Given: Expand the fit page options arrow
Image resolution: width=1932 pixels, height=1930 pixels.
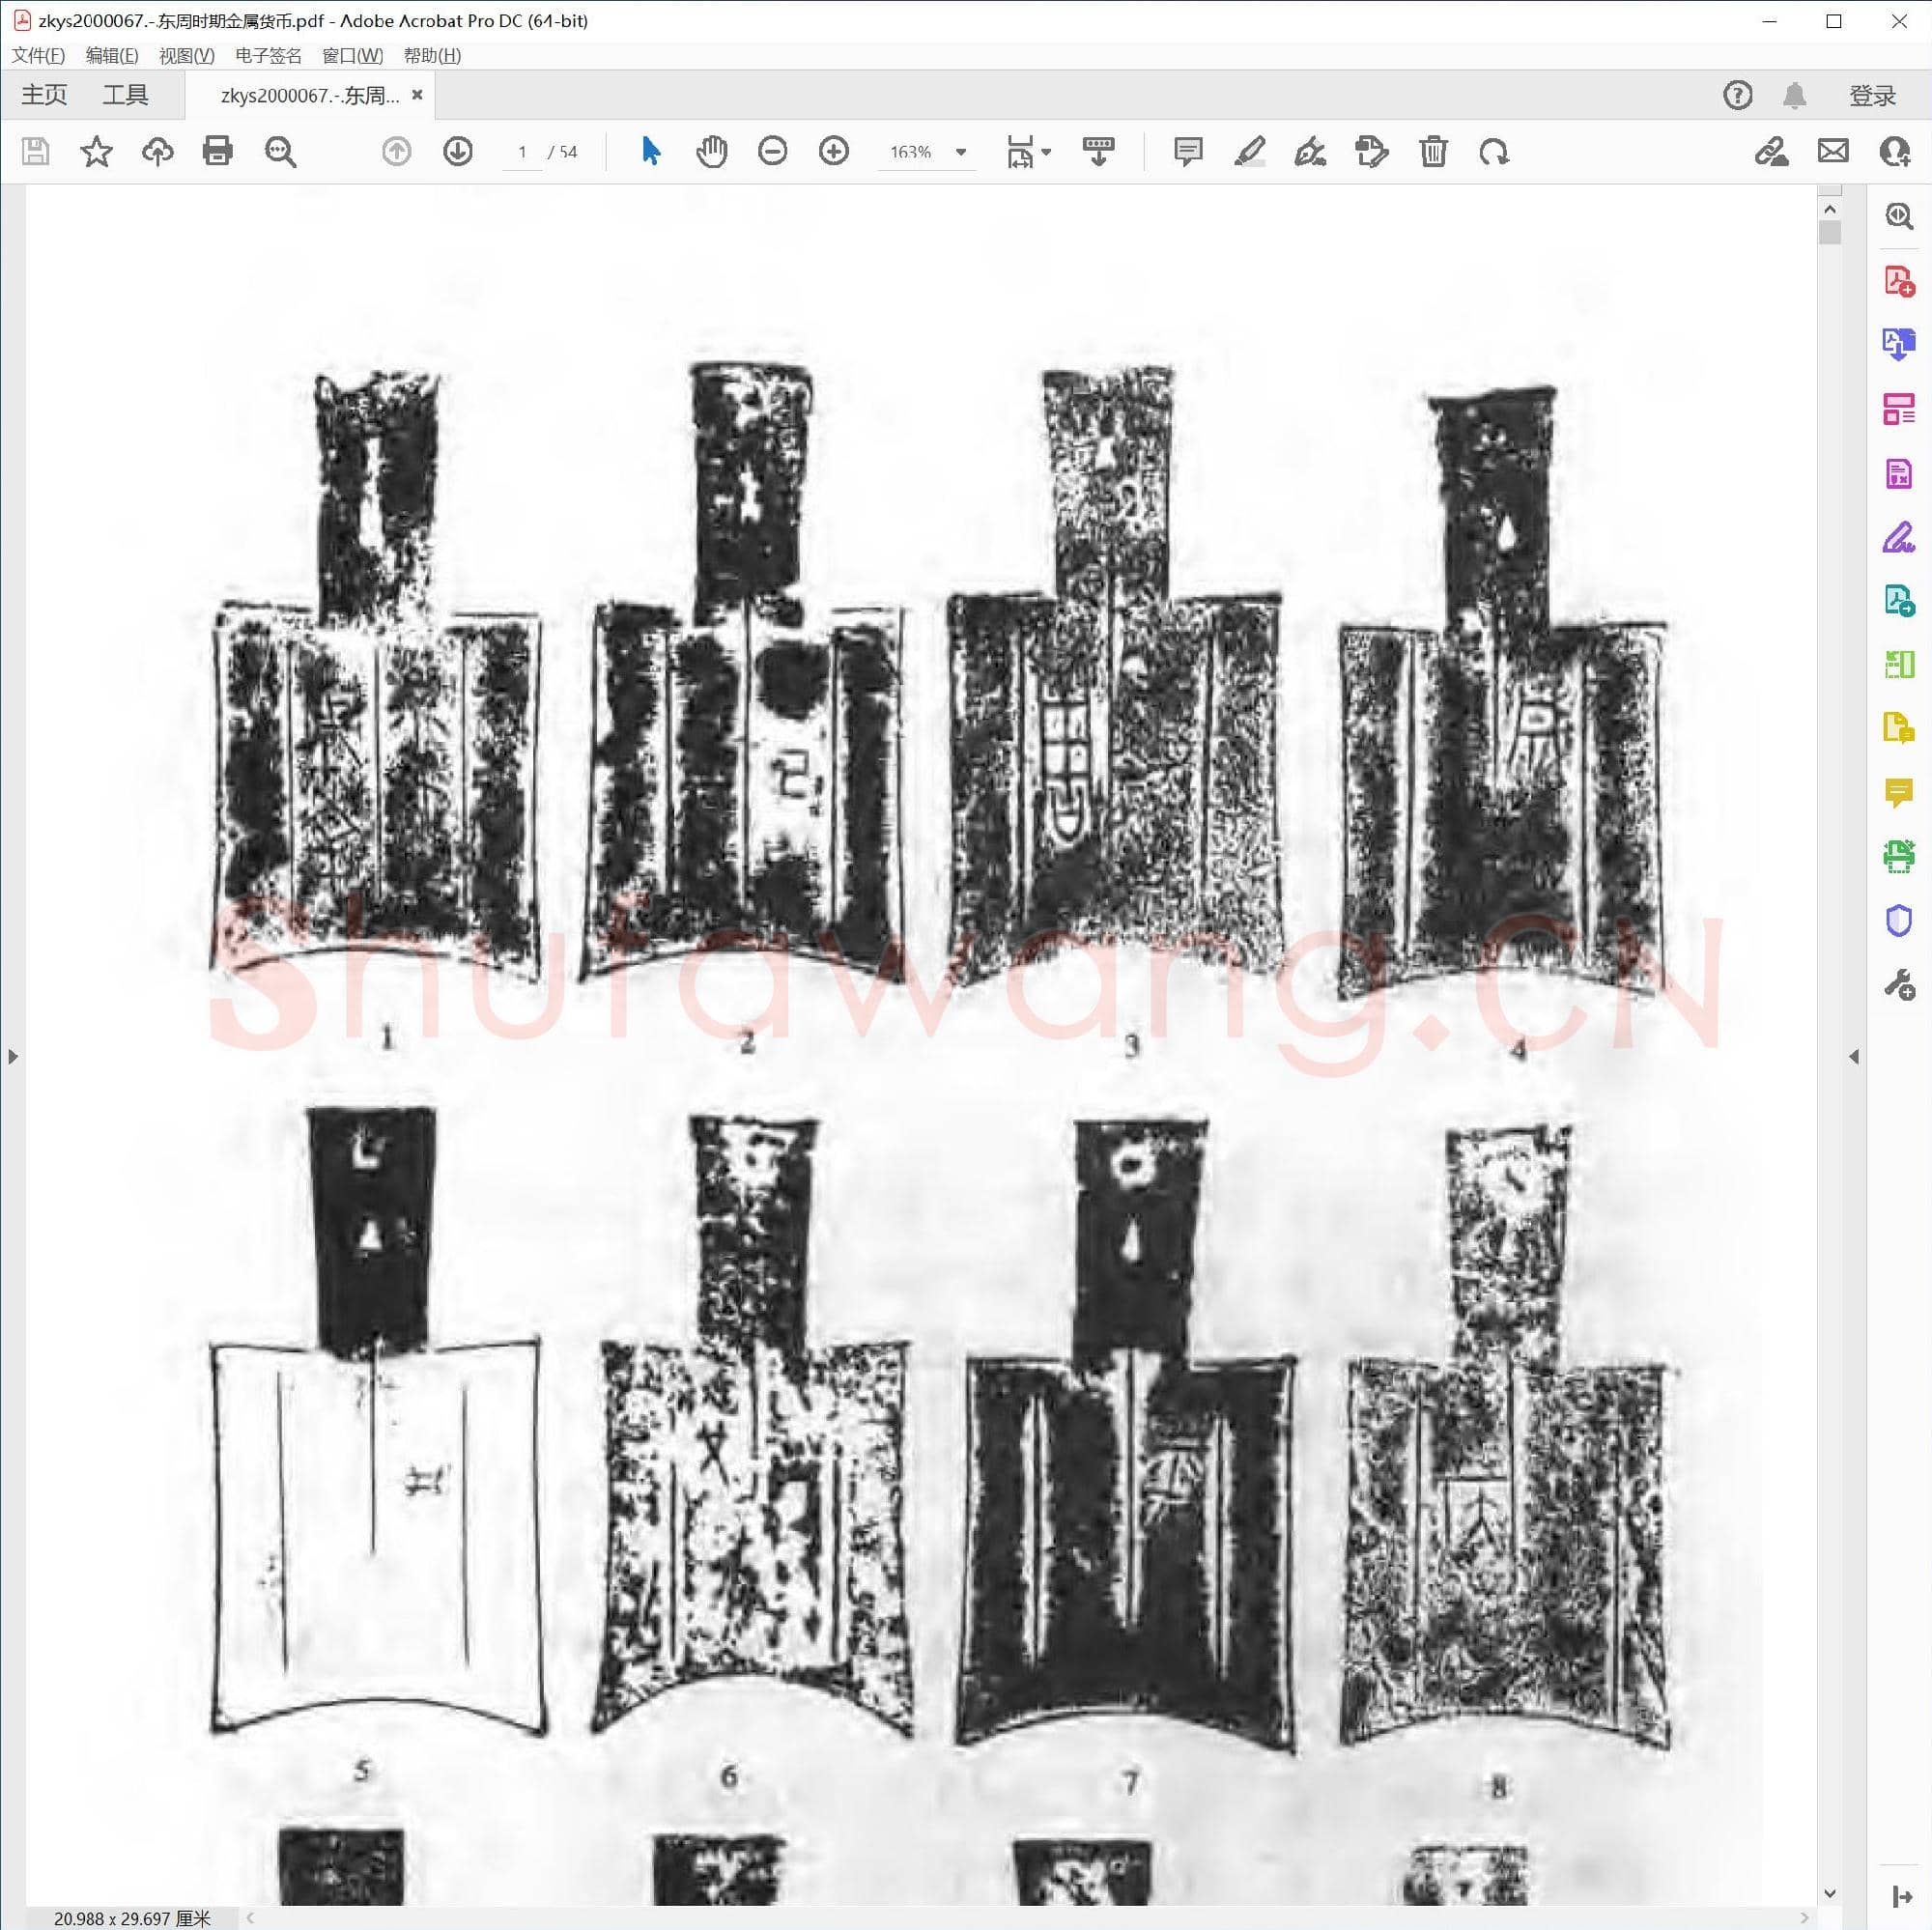Looking at the screenshot, I should [1046, 152].
